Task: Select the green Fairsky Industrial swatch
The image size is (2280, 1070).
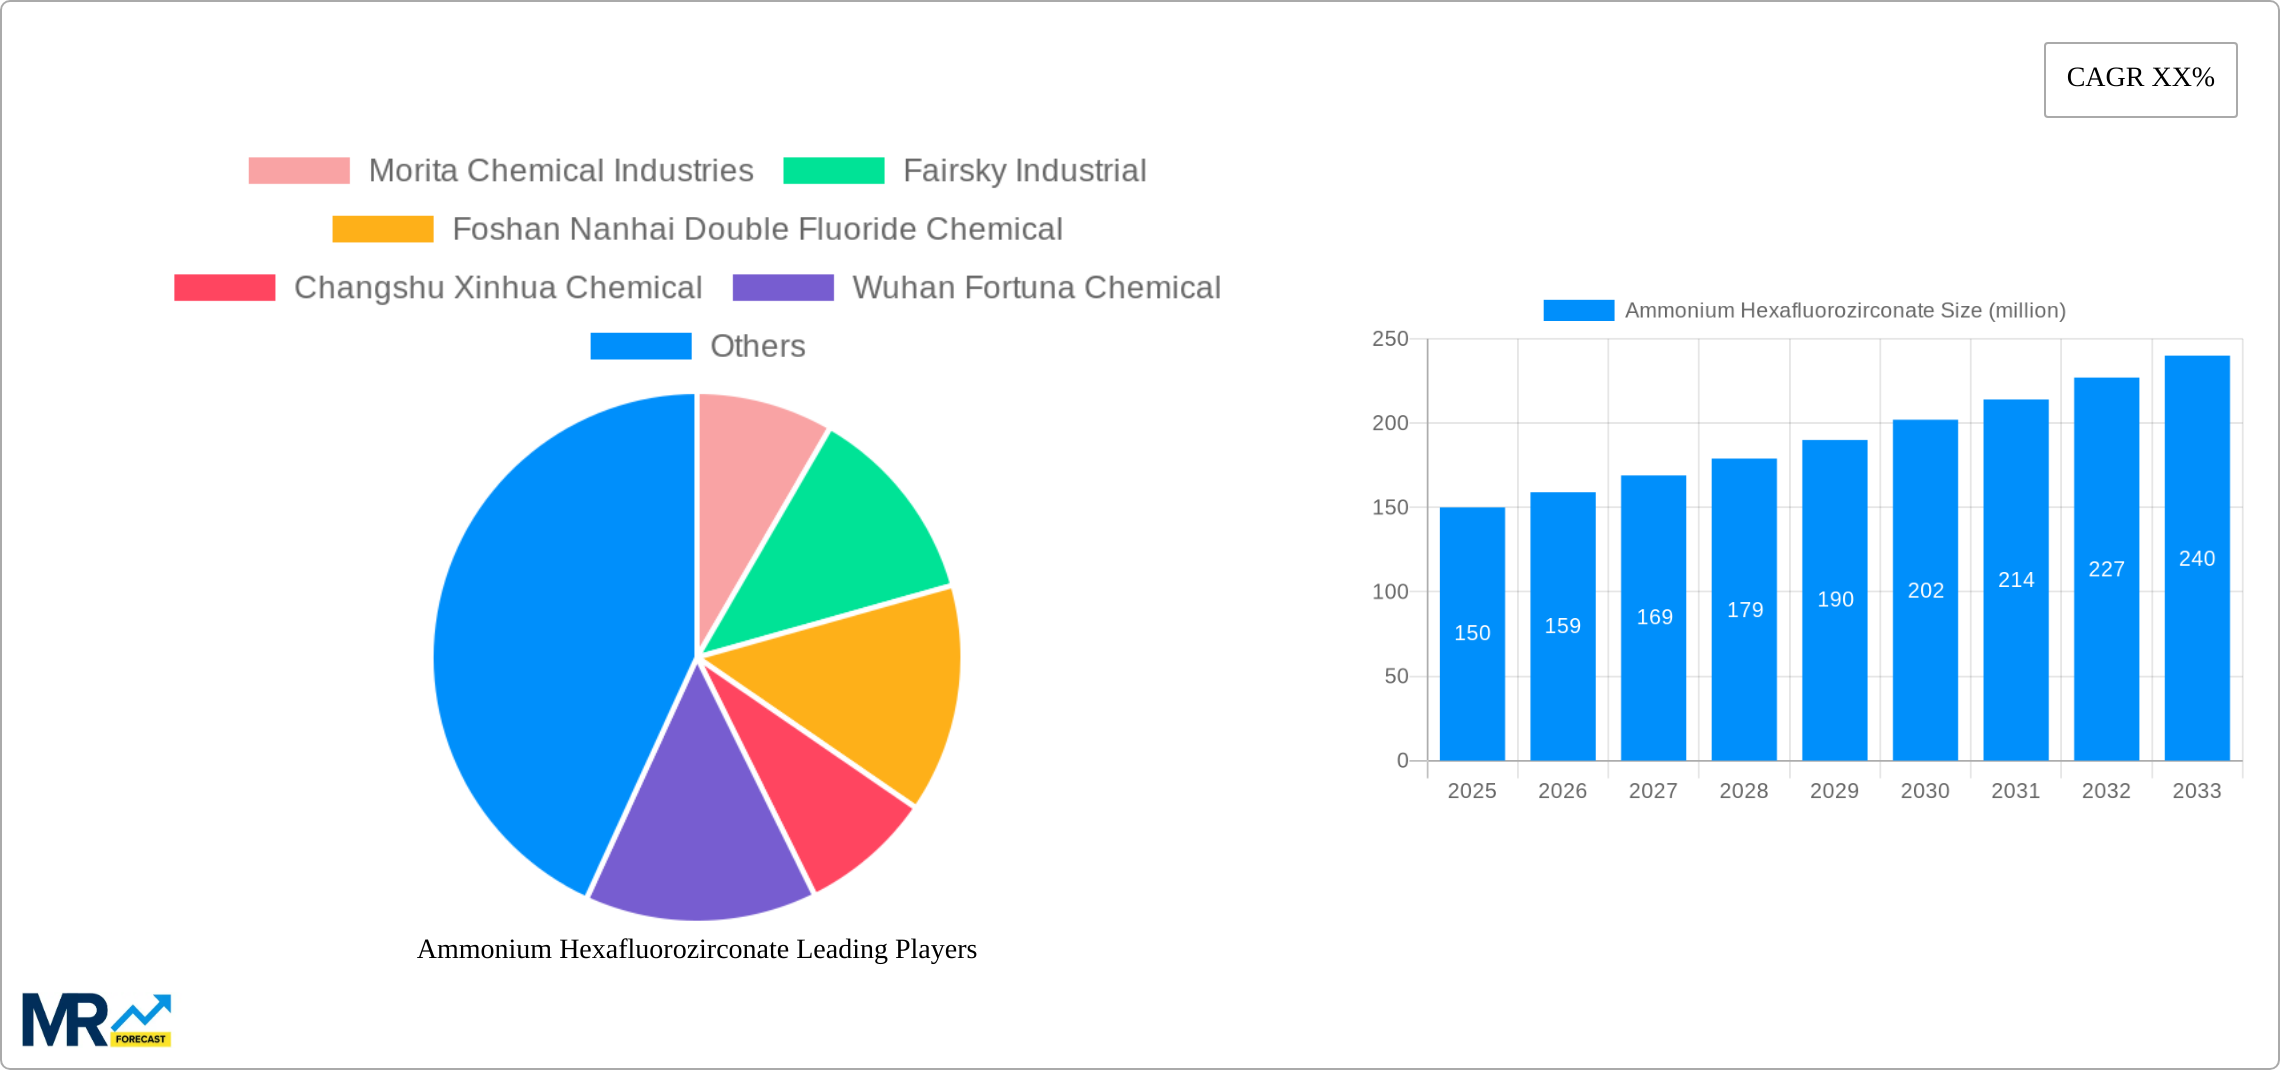Action: click(834, 170)
